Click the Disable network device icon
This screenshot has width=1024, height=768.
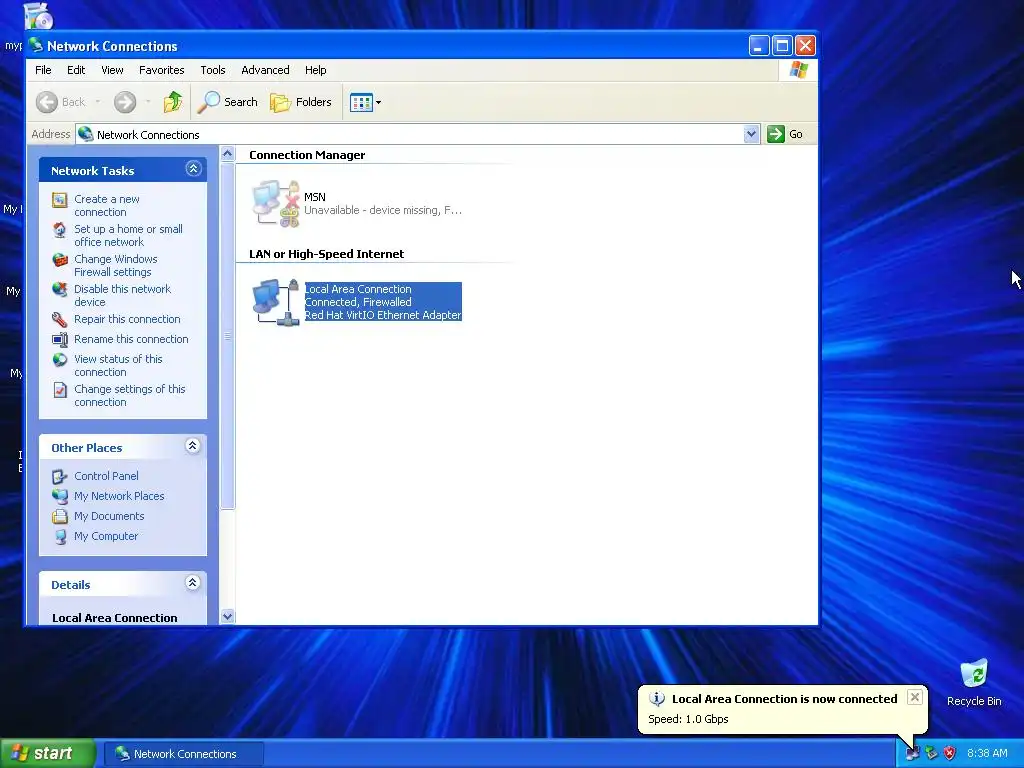click(x=59, y=289)
